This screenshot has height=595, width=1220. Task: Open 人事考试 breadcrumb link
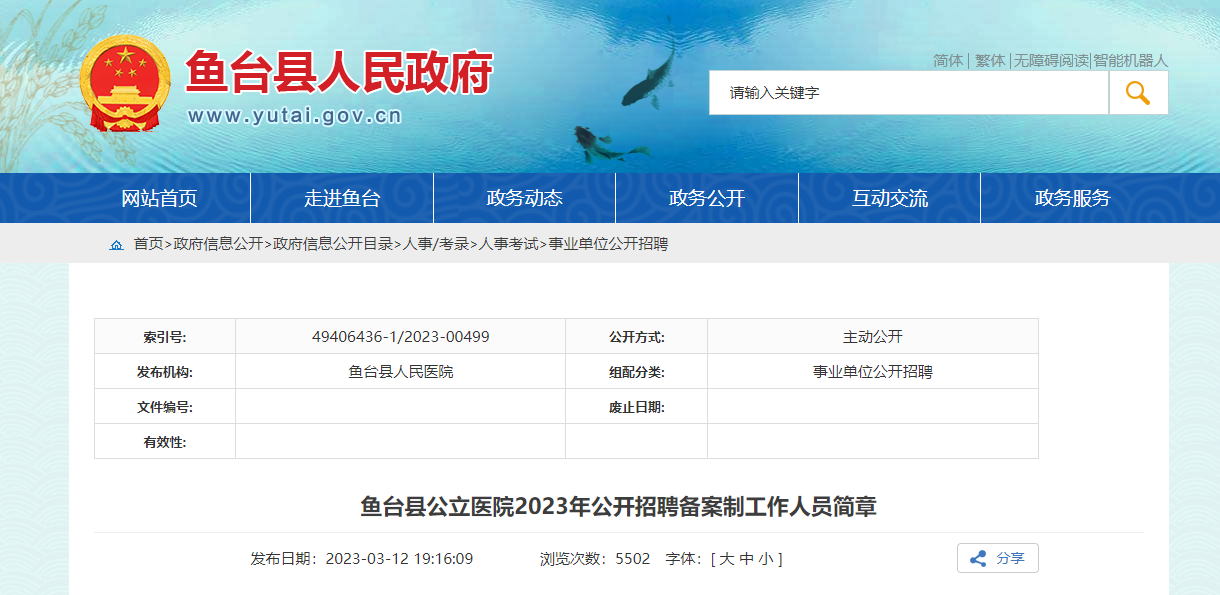[508, 244]
